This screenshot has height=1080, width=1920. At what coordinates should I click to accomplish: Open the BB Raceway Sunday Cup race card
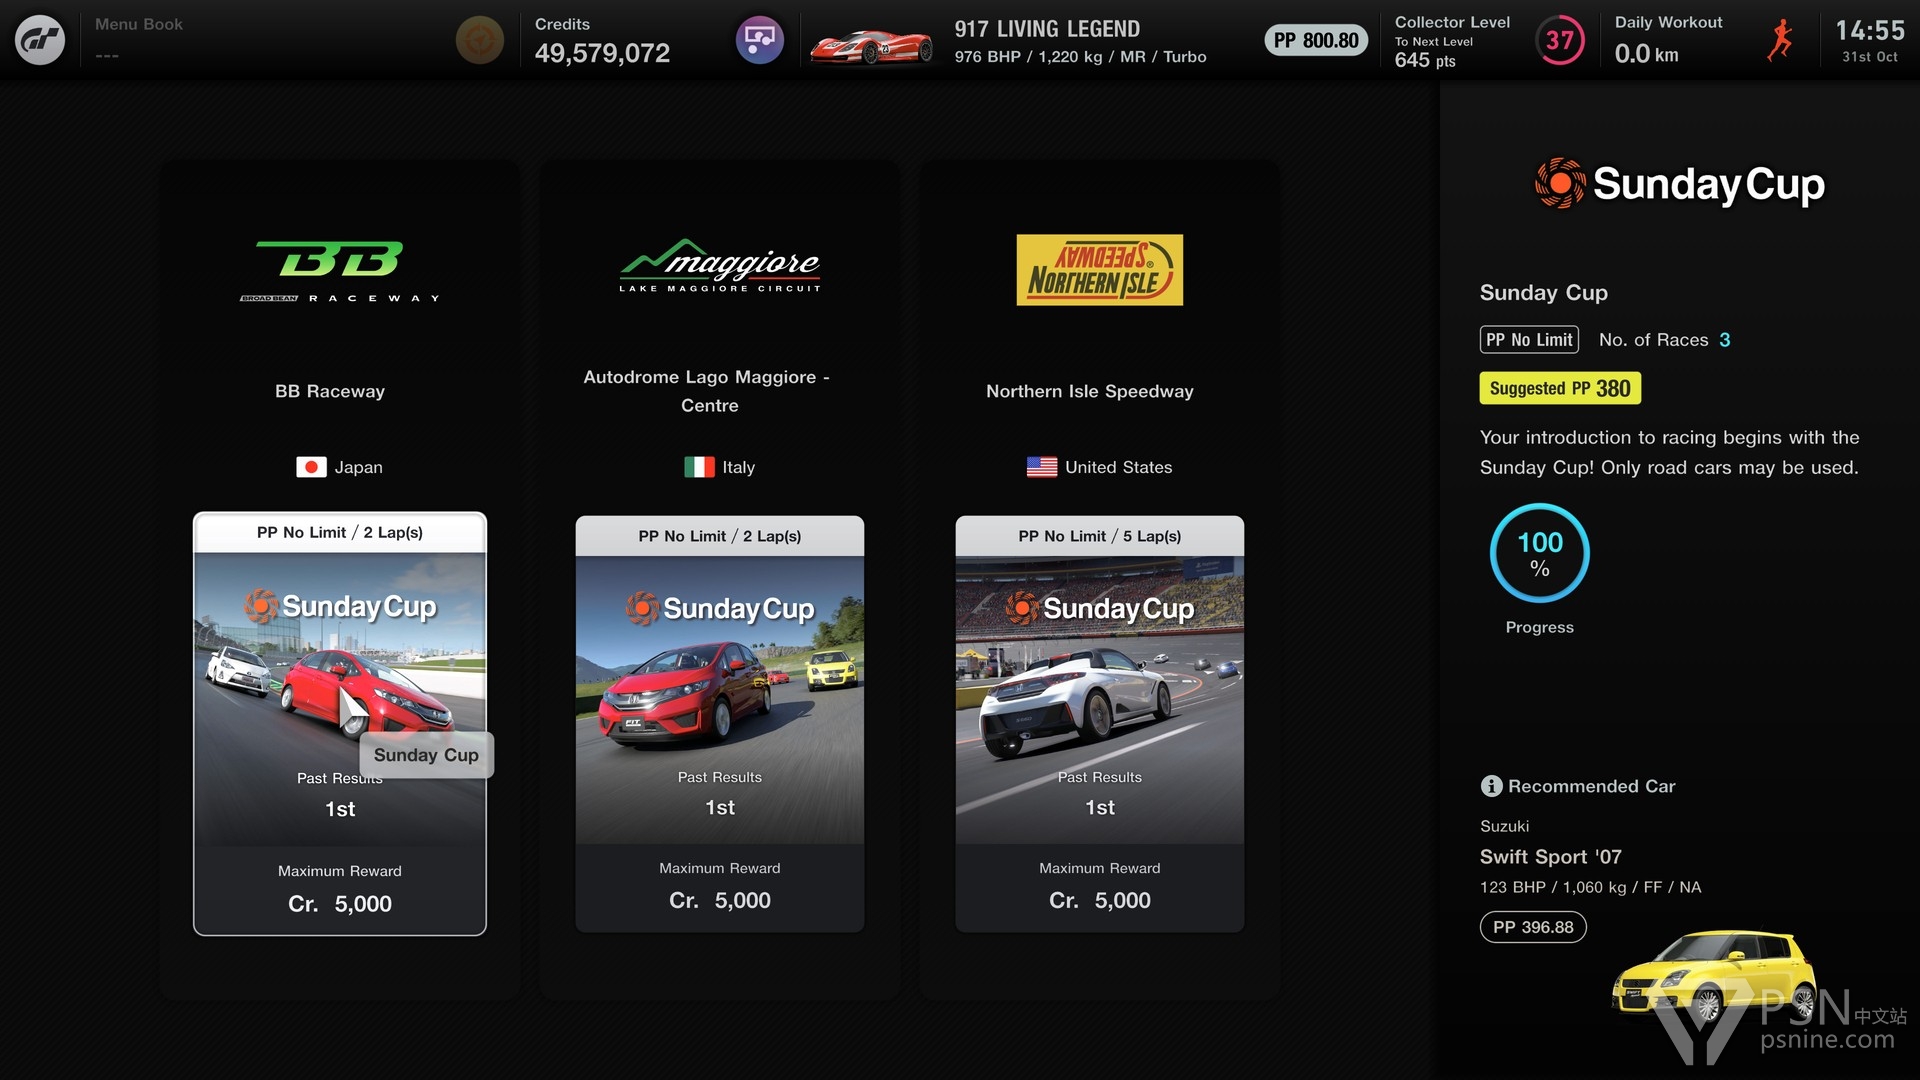(340, 724)
